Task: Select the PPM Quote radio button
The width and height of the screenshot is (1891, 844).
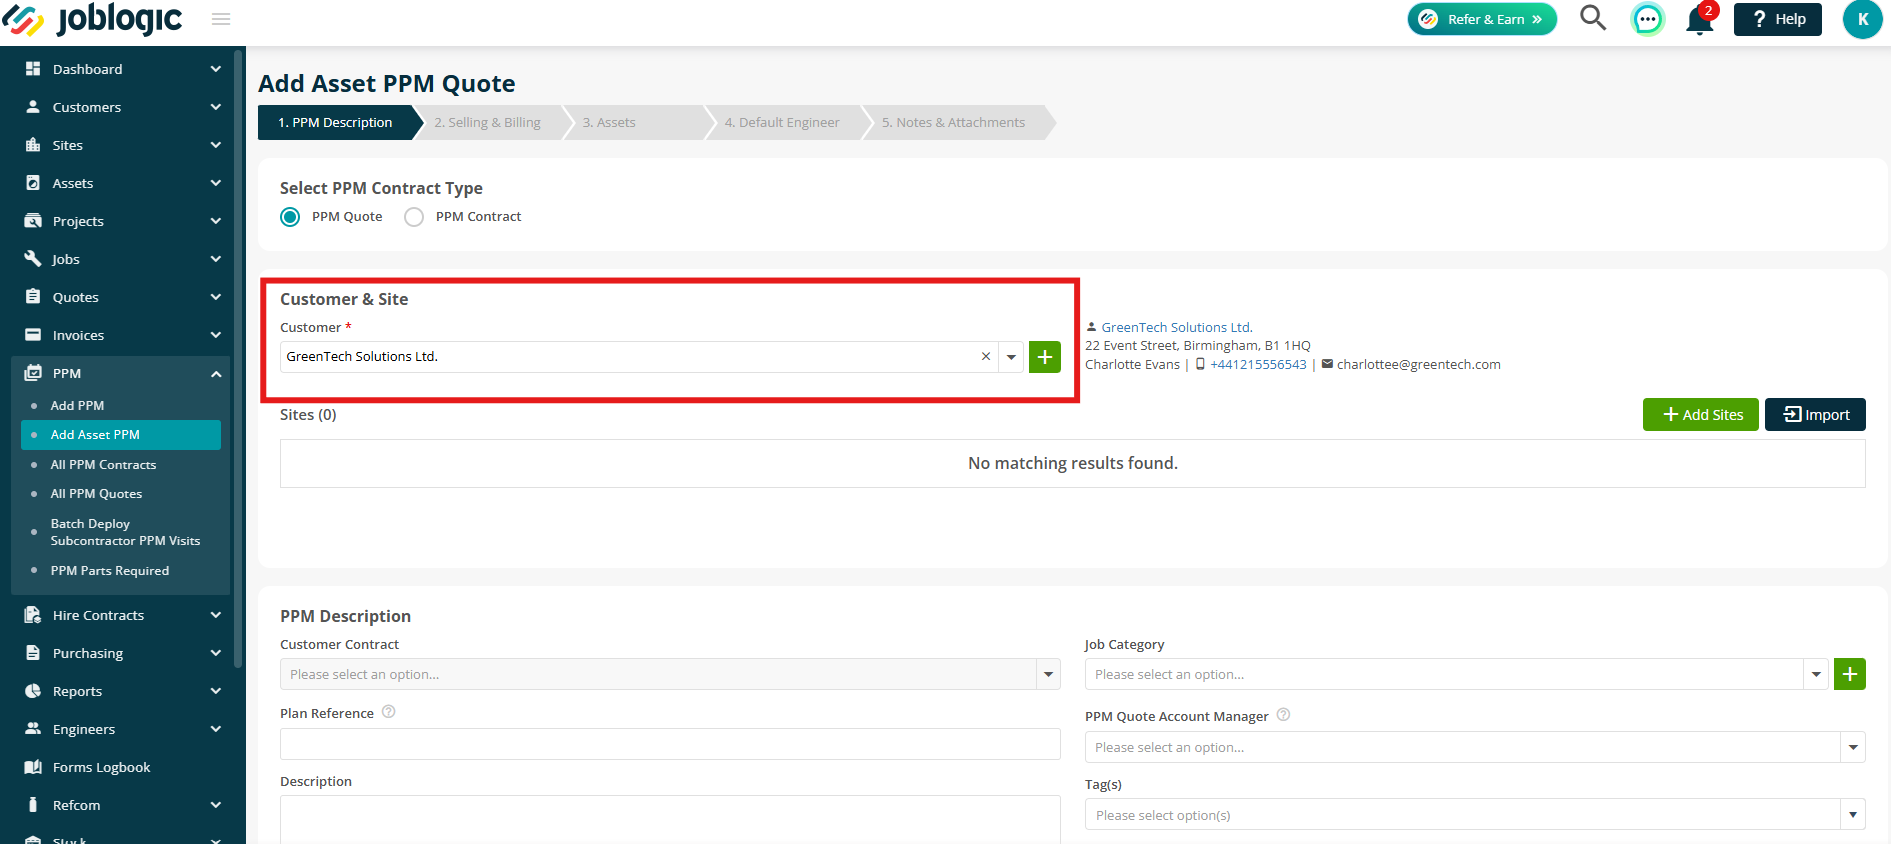Action: 290,217
